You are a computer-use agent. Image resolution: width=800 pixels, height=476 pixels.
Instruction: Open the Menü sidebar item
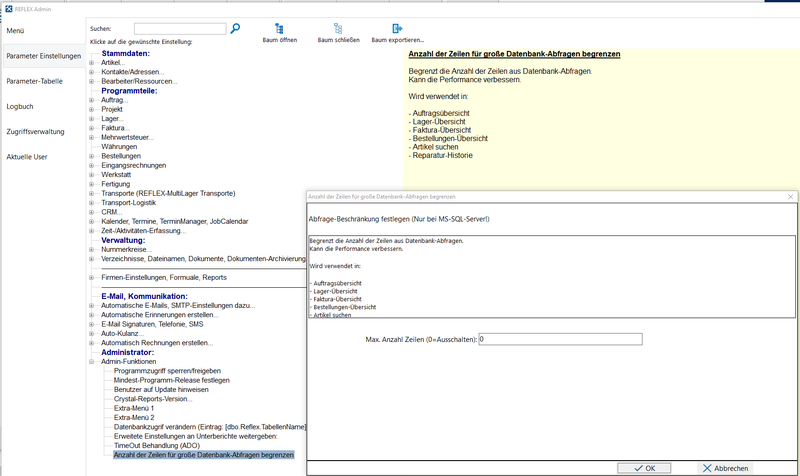pyautogui.click(x=15, y=31)
